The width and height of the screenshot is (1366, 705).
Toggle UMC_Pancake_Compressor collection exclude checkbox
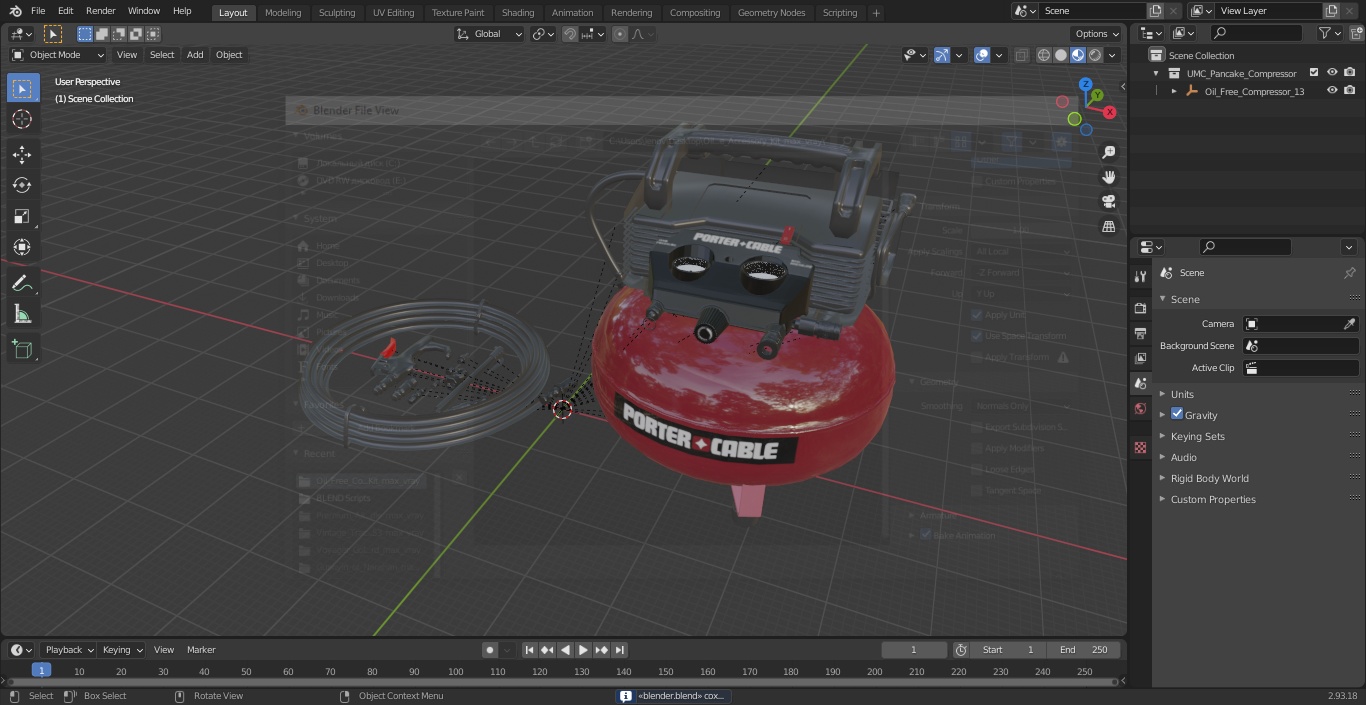click(1314, 73)
